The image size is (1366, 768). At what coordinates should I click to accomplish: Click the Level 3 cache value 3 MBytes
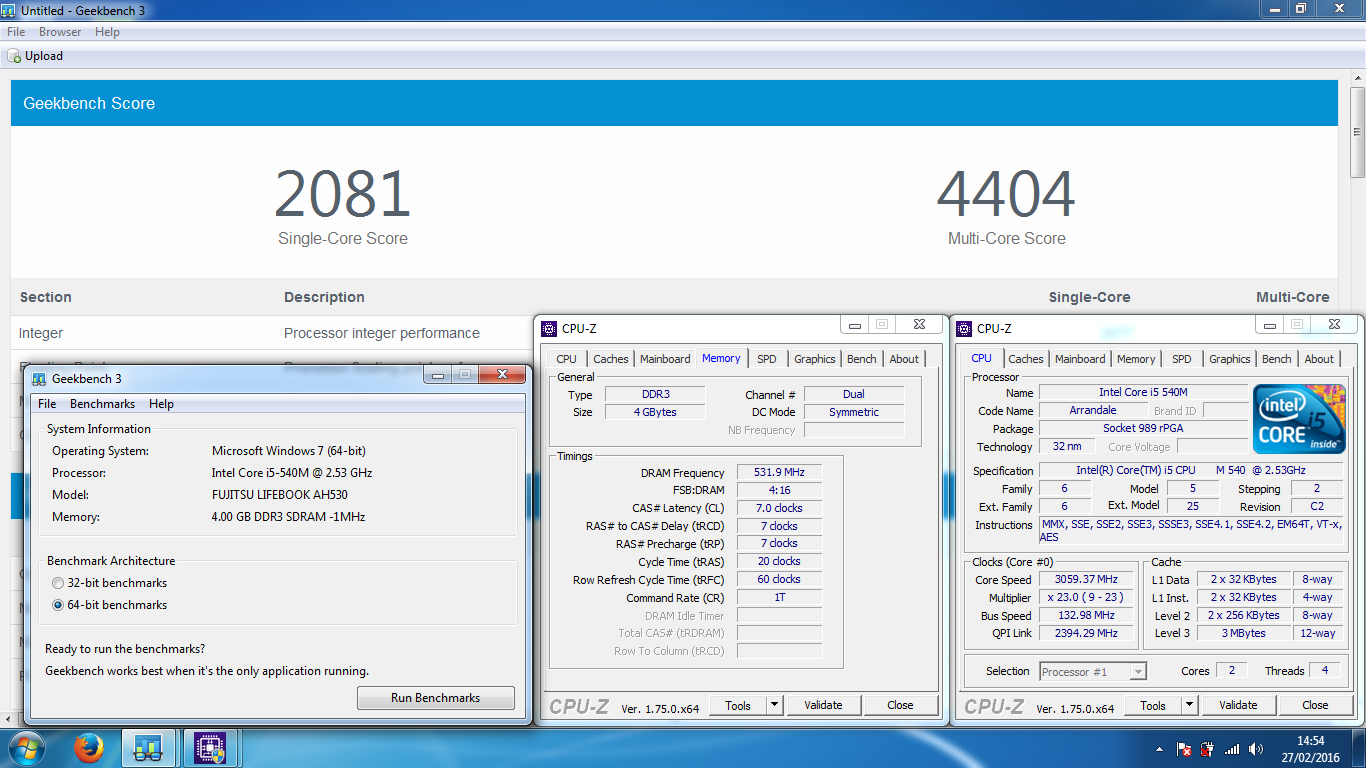point(1243,633)
